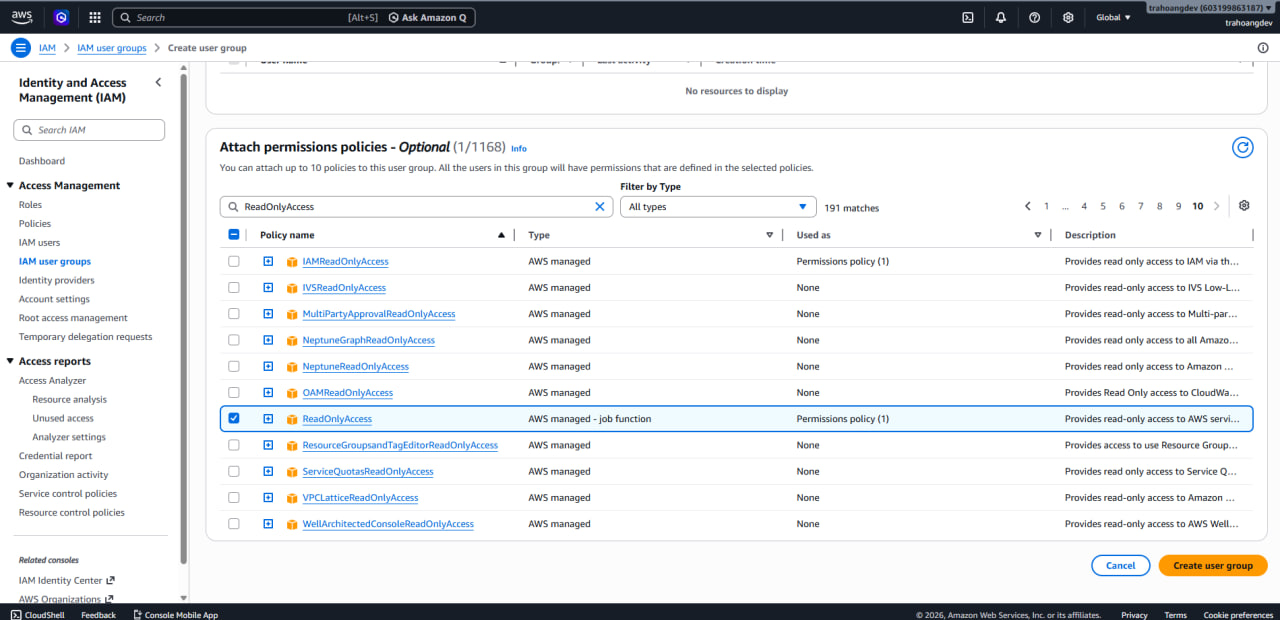This screenshot has height=620, width=1280.
Task: Expand VPCLatticeReadOnlyAccess row details
Action: [268, 497]
